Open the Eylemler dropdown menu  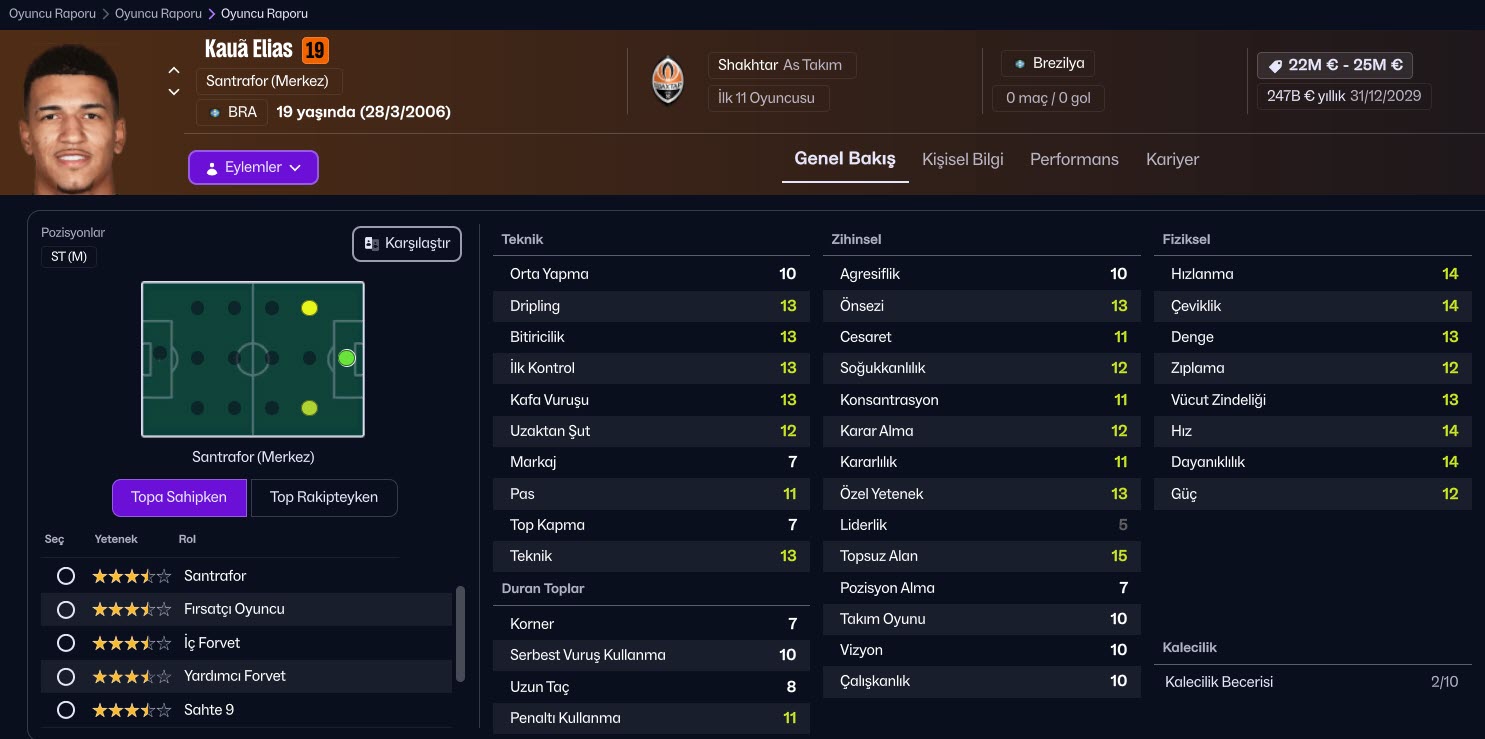pos(253,168)
